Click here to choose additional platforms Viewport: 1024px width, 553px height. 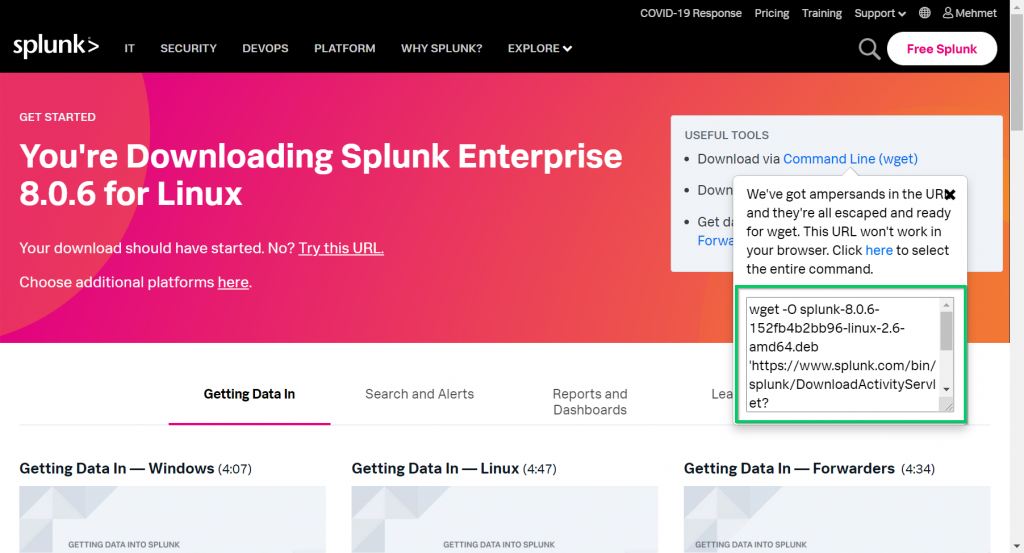pos(233,282)
